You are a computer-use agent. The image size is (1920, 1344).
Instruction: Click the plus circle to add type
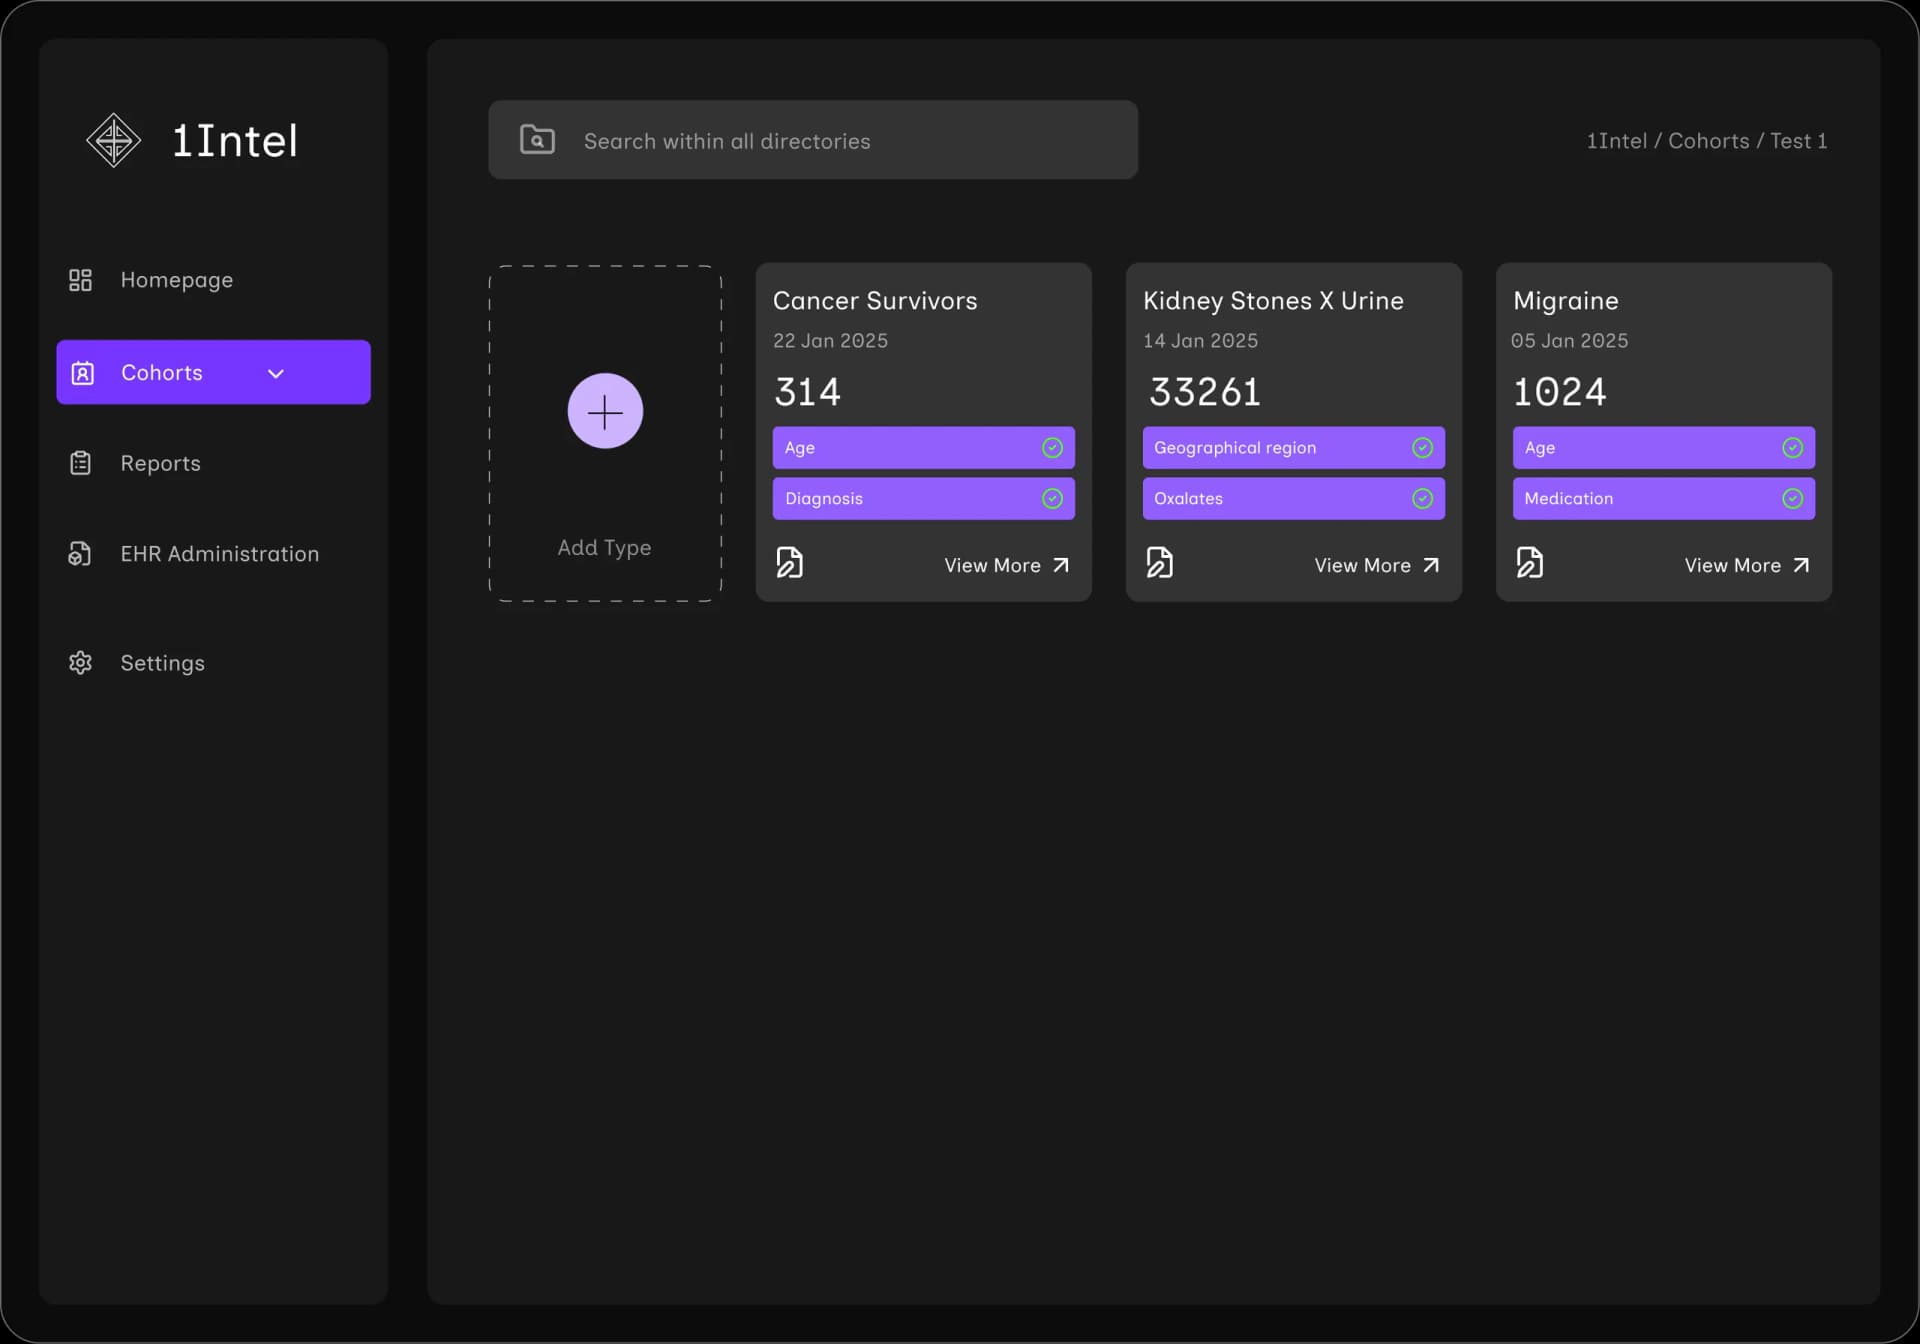click(605, 411)
